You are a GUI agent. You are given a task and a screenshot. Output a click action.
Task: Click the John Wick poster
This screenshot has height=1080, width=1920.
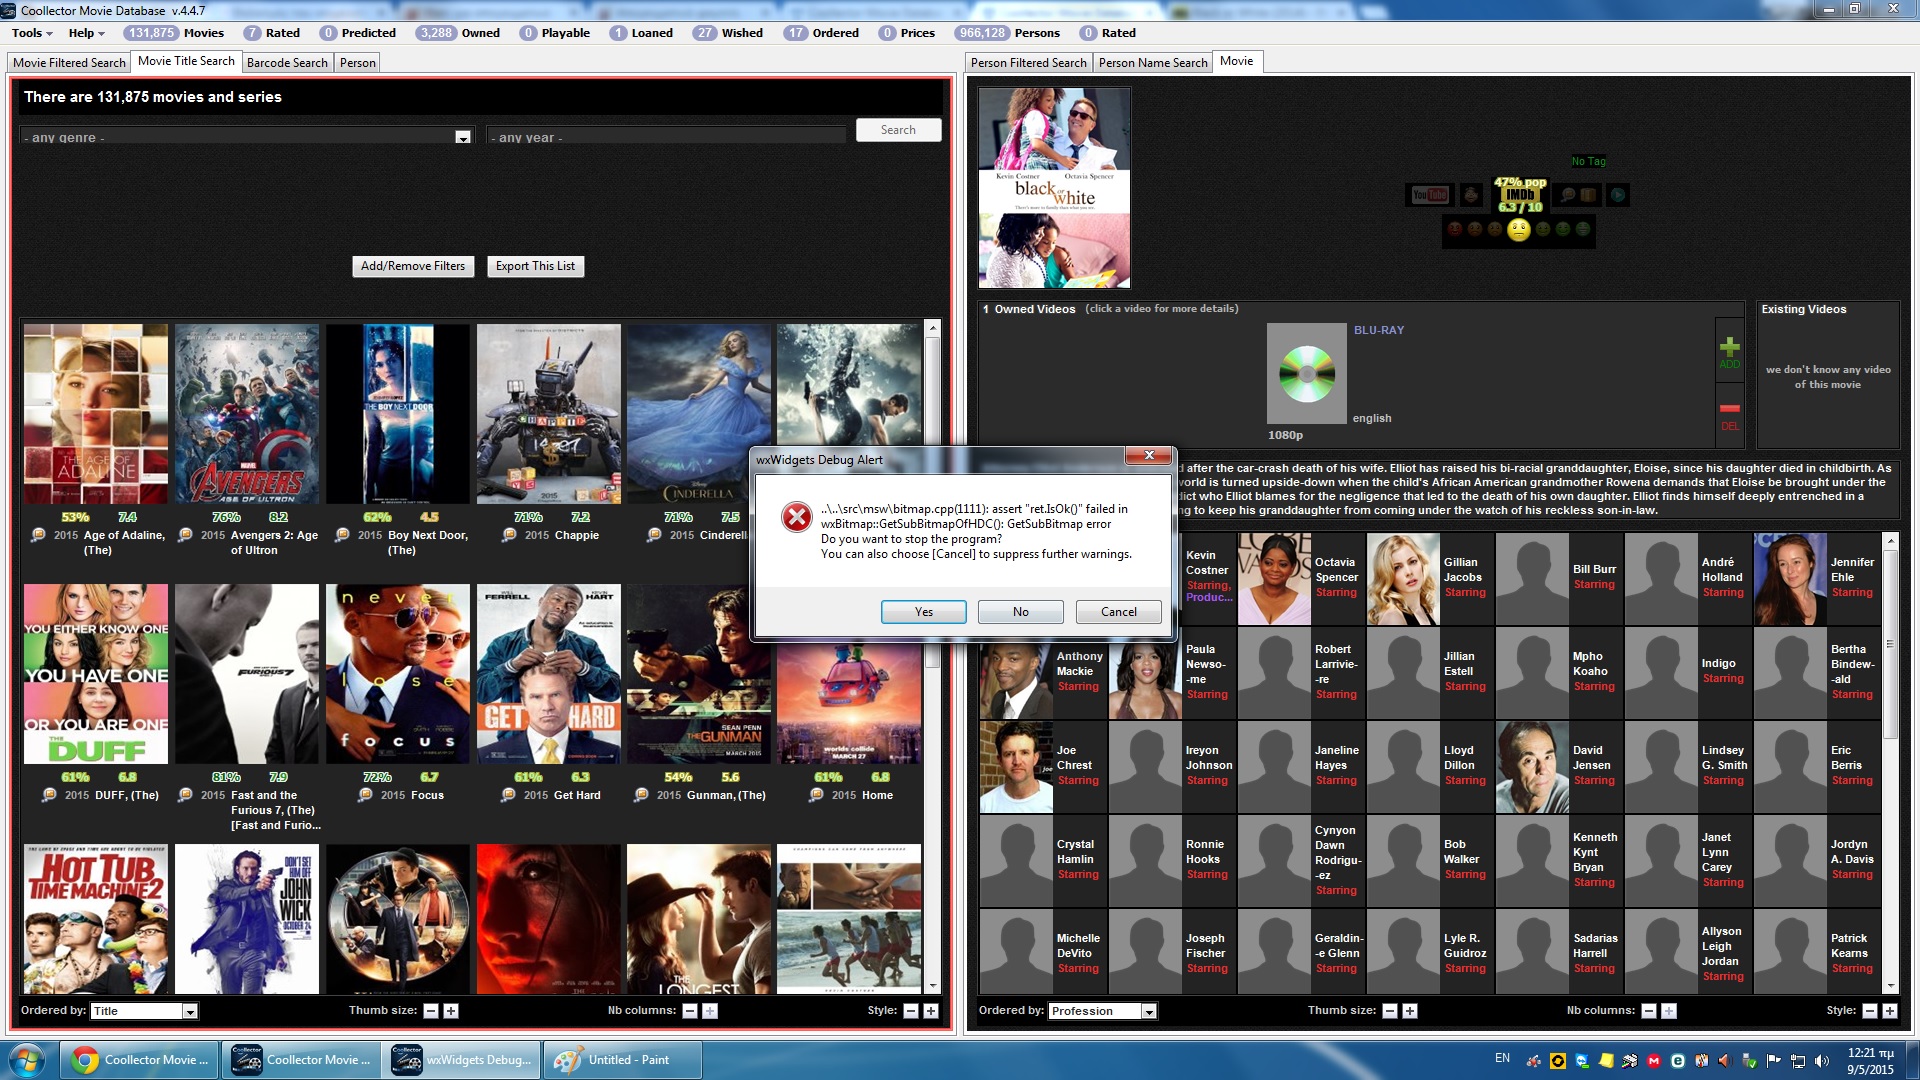click(x=247, y=919)
